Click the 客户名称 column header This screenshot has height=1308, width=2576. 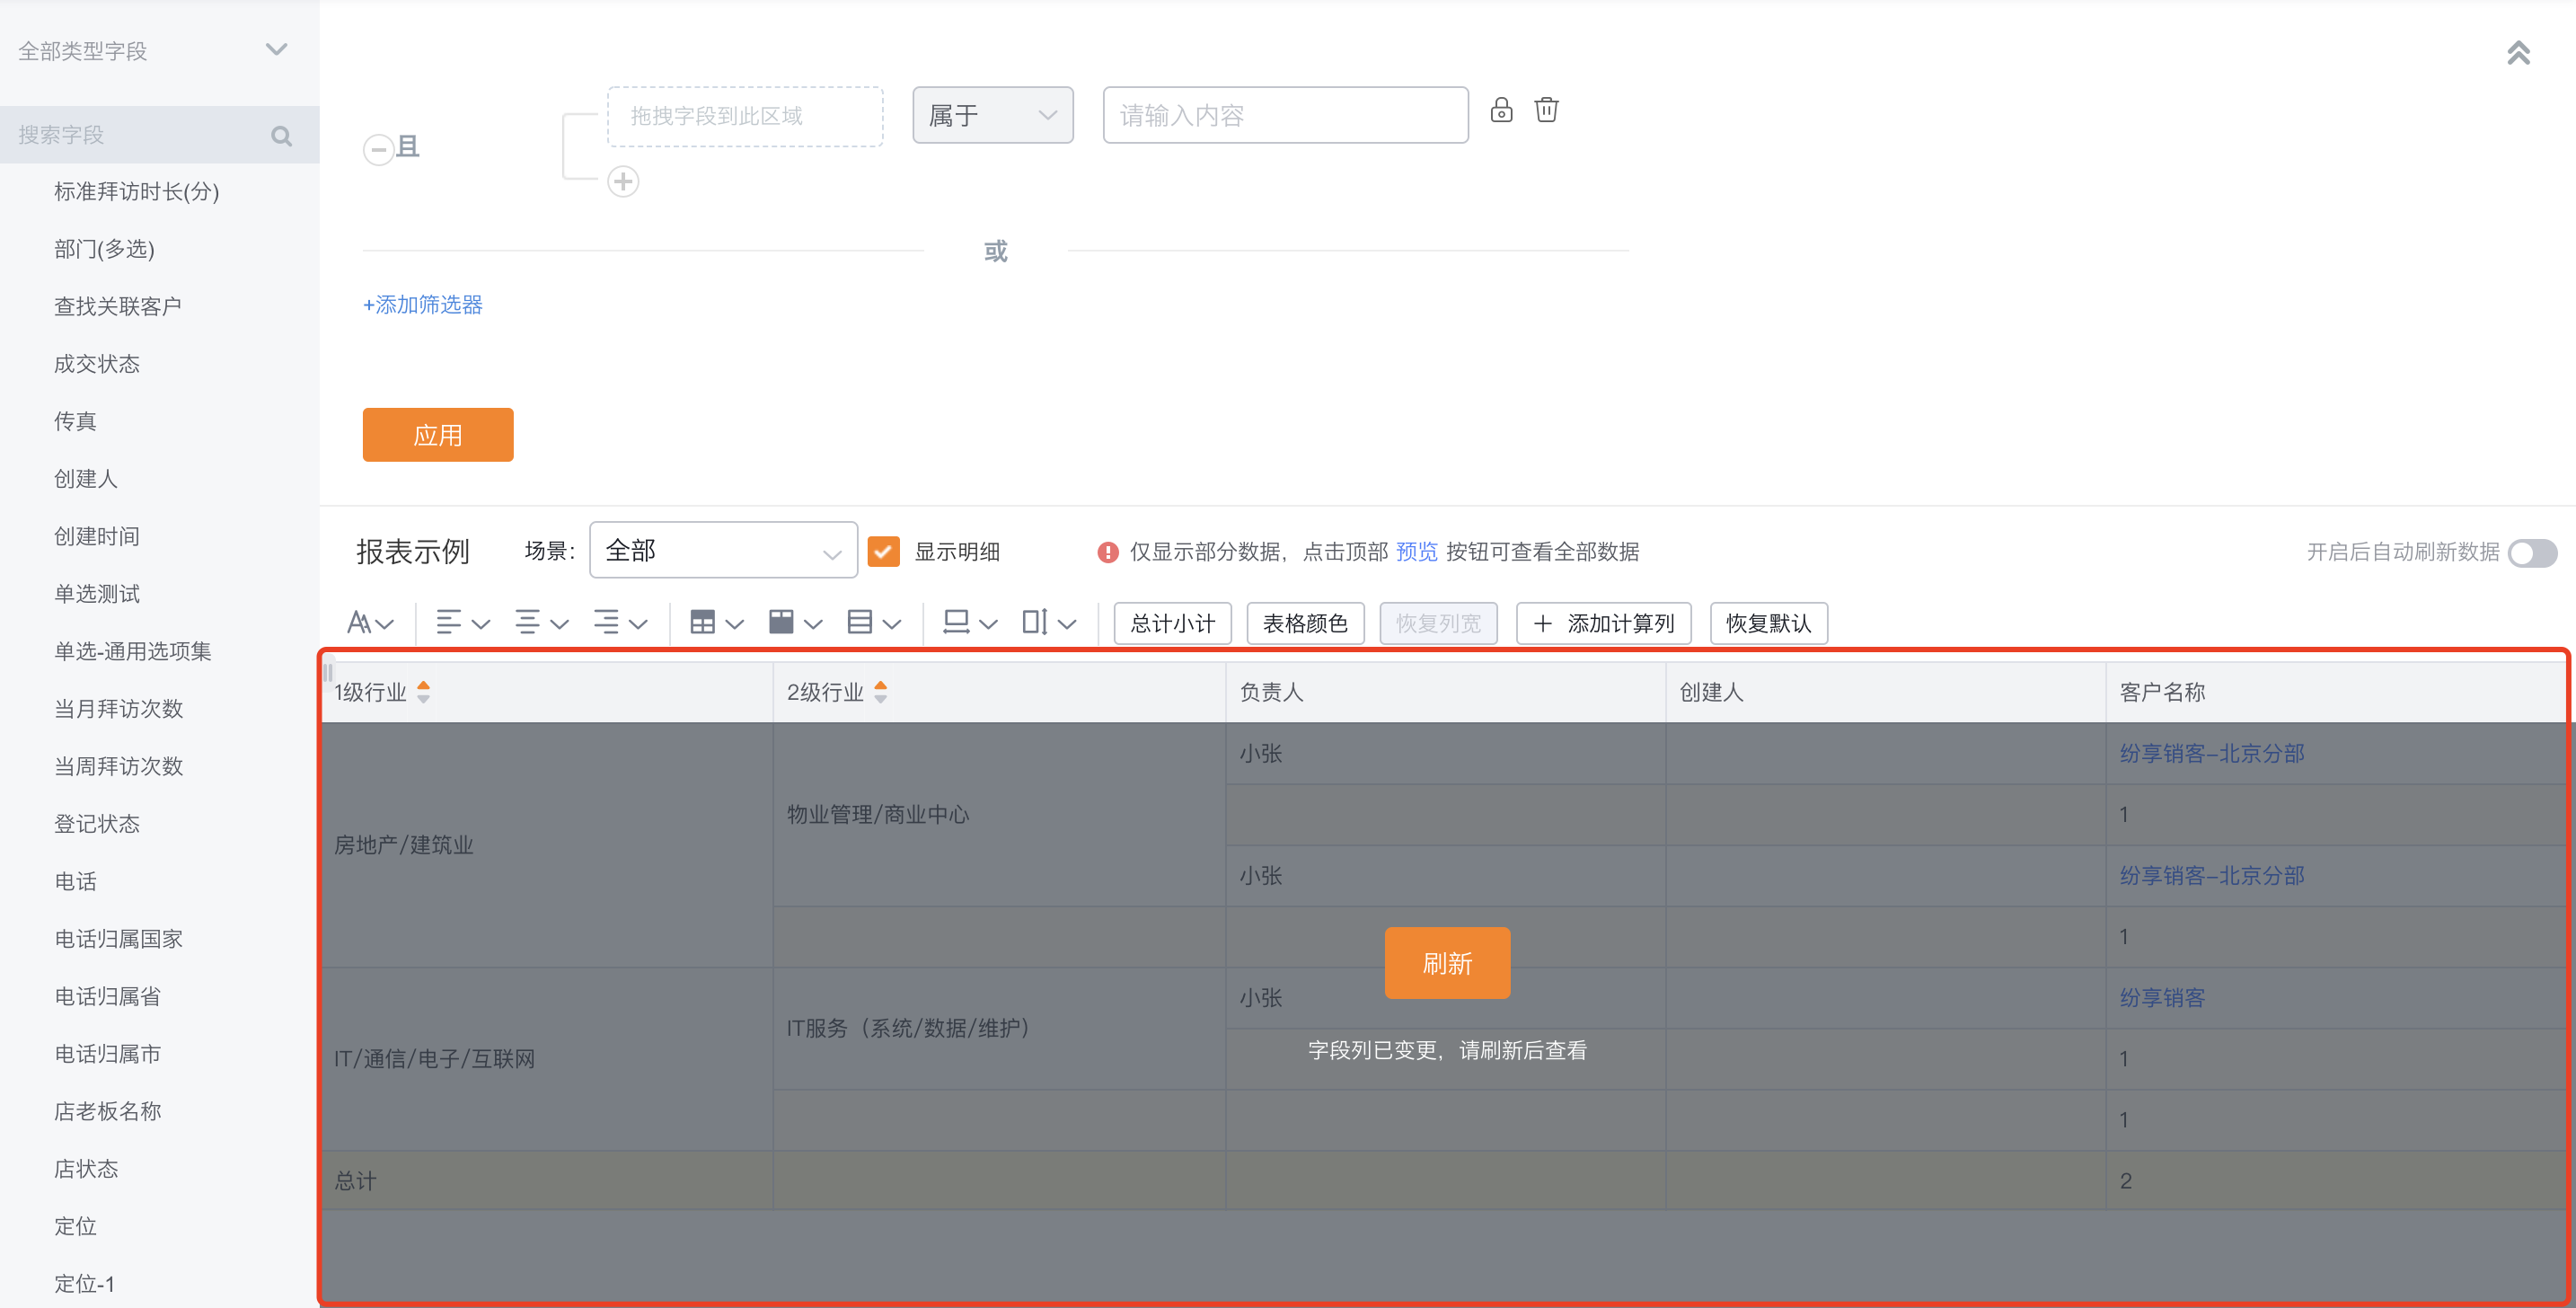(2336, 692)
